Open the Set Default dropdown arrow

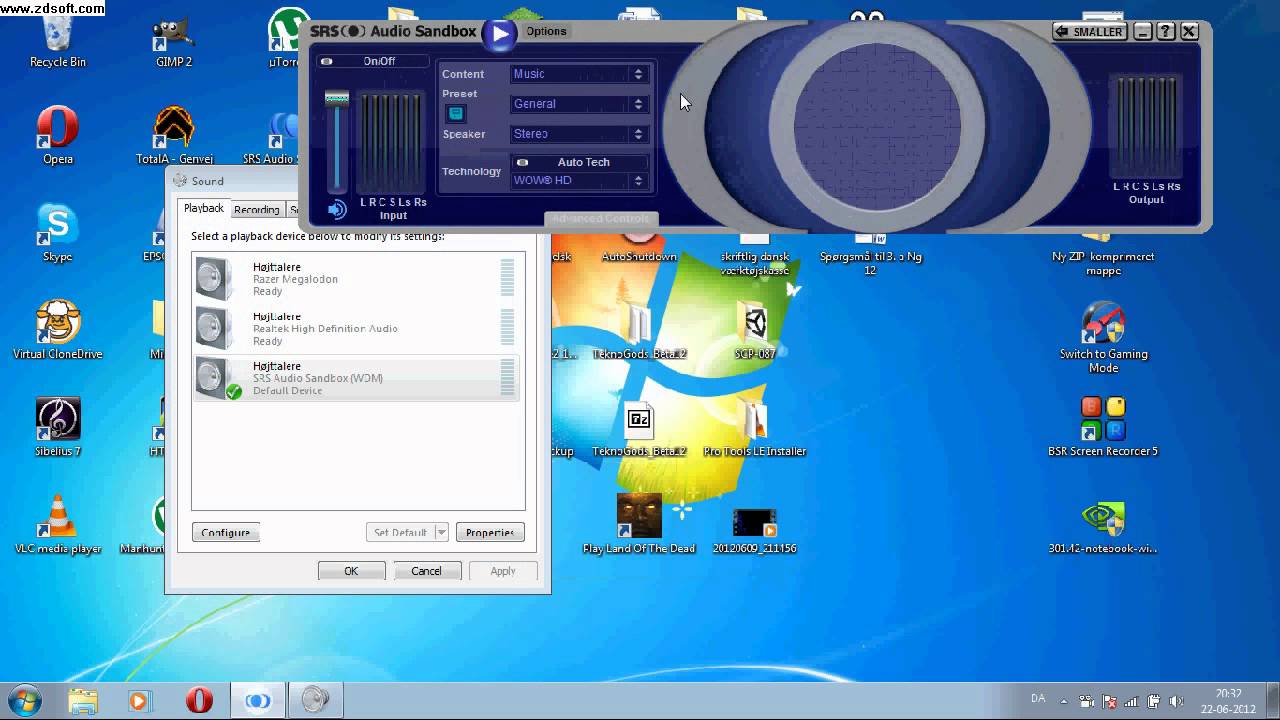441,533
